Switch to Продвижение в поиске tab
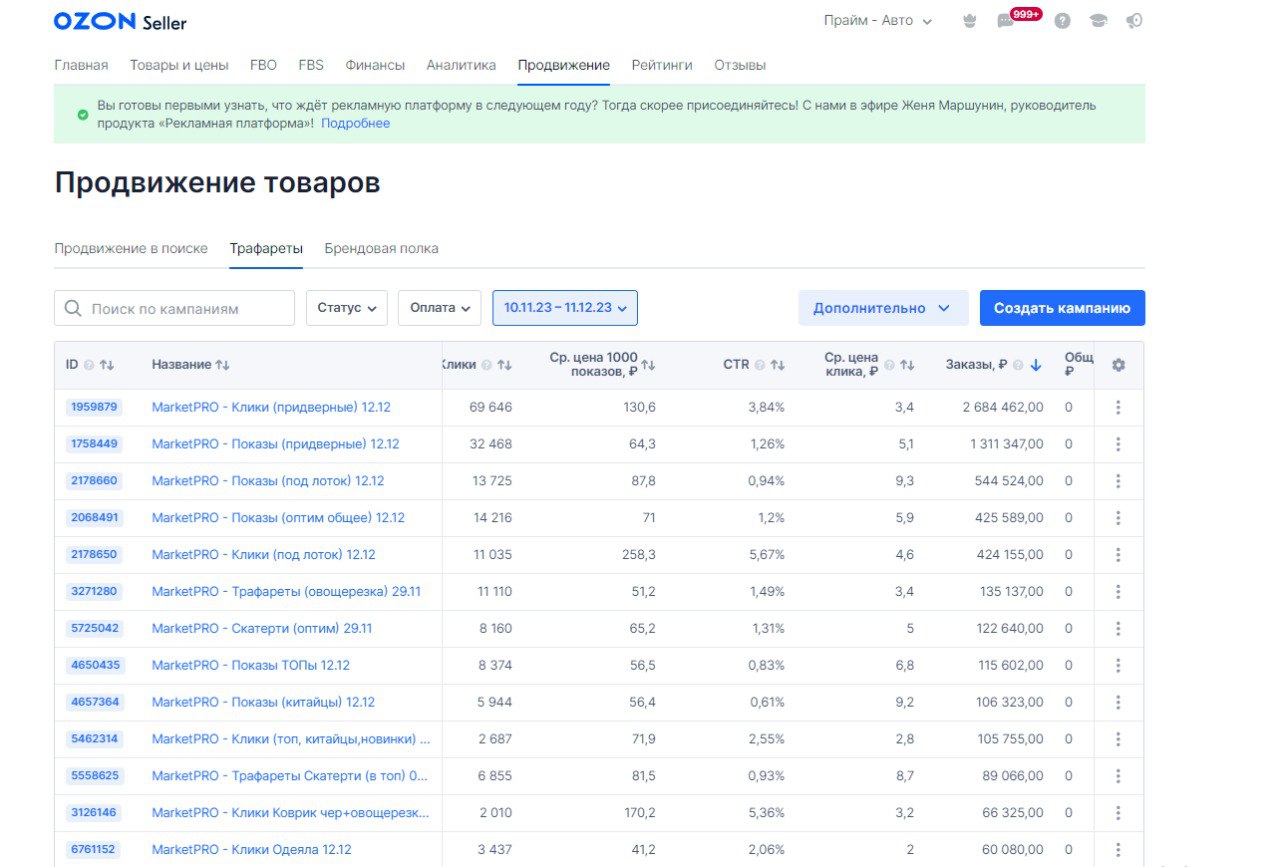1280x867 pixels. click(131, 248)
